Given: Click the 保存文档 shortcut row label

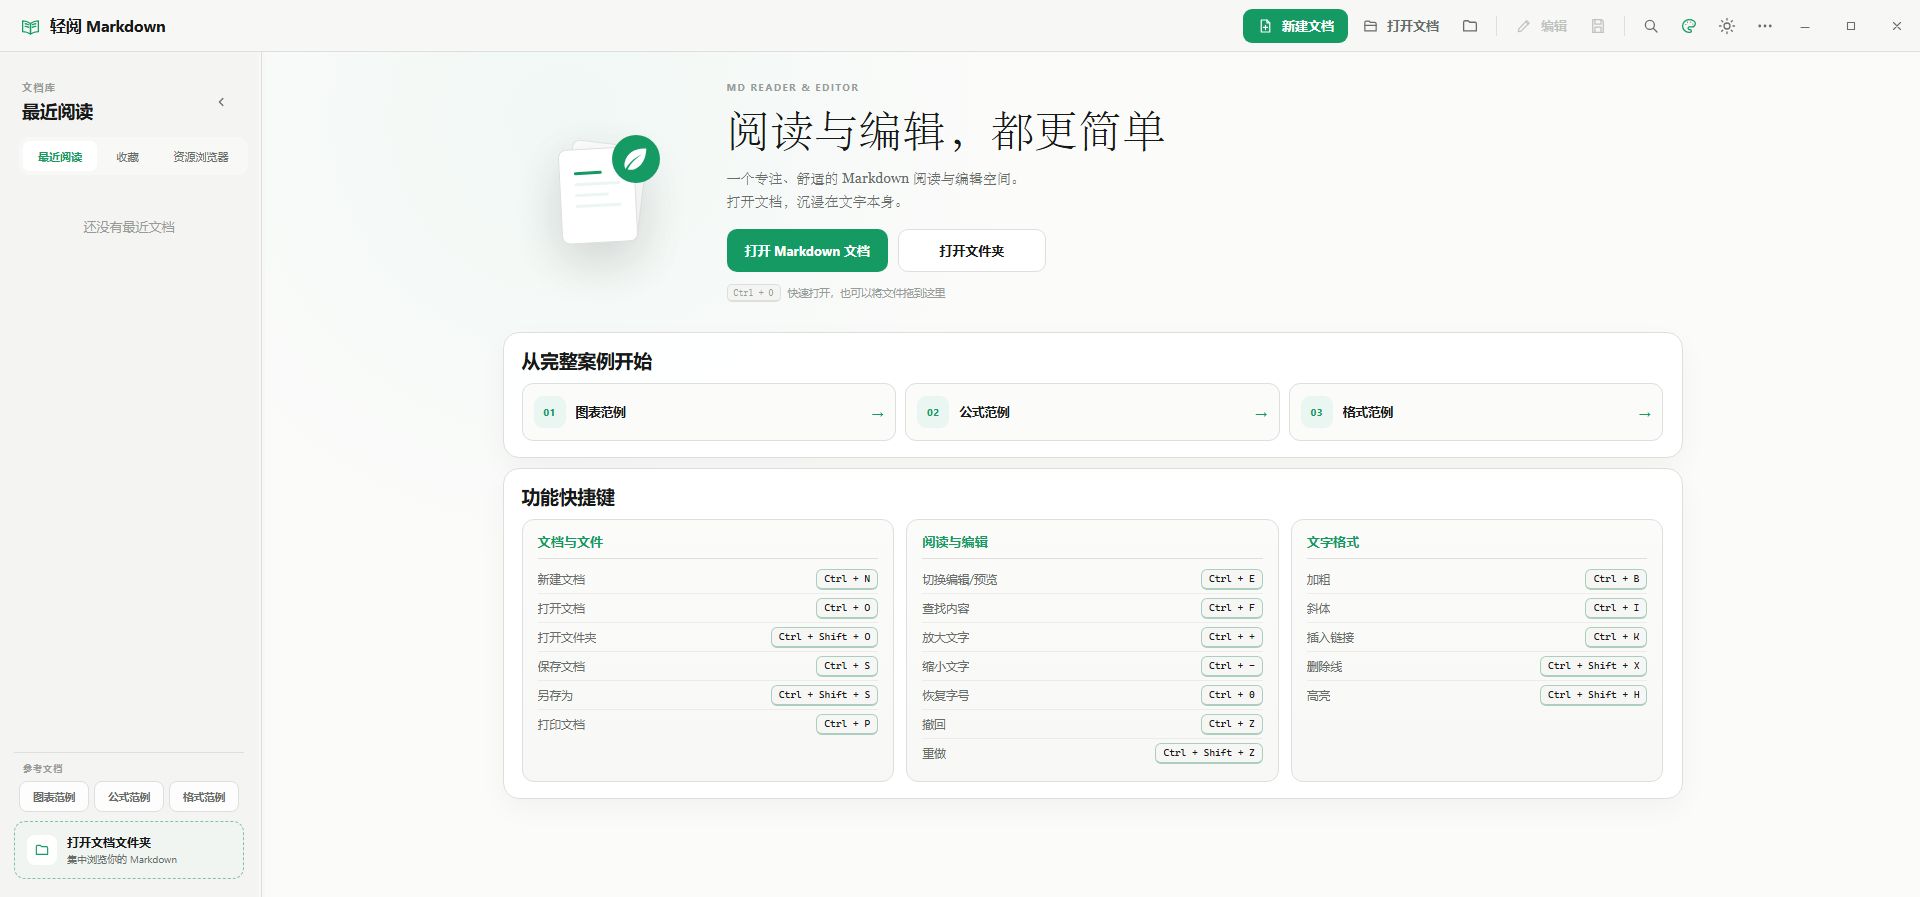Looking at the screenshot, I should [561, 666].
